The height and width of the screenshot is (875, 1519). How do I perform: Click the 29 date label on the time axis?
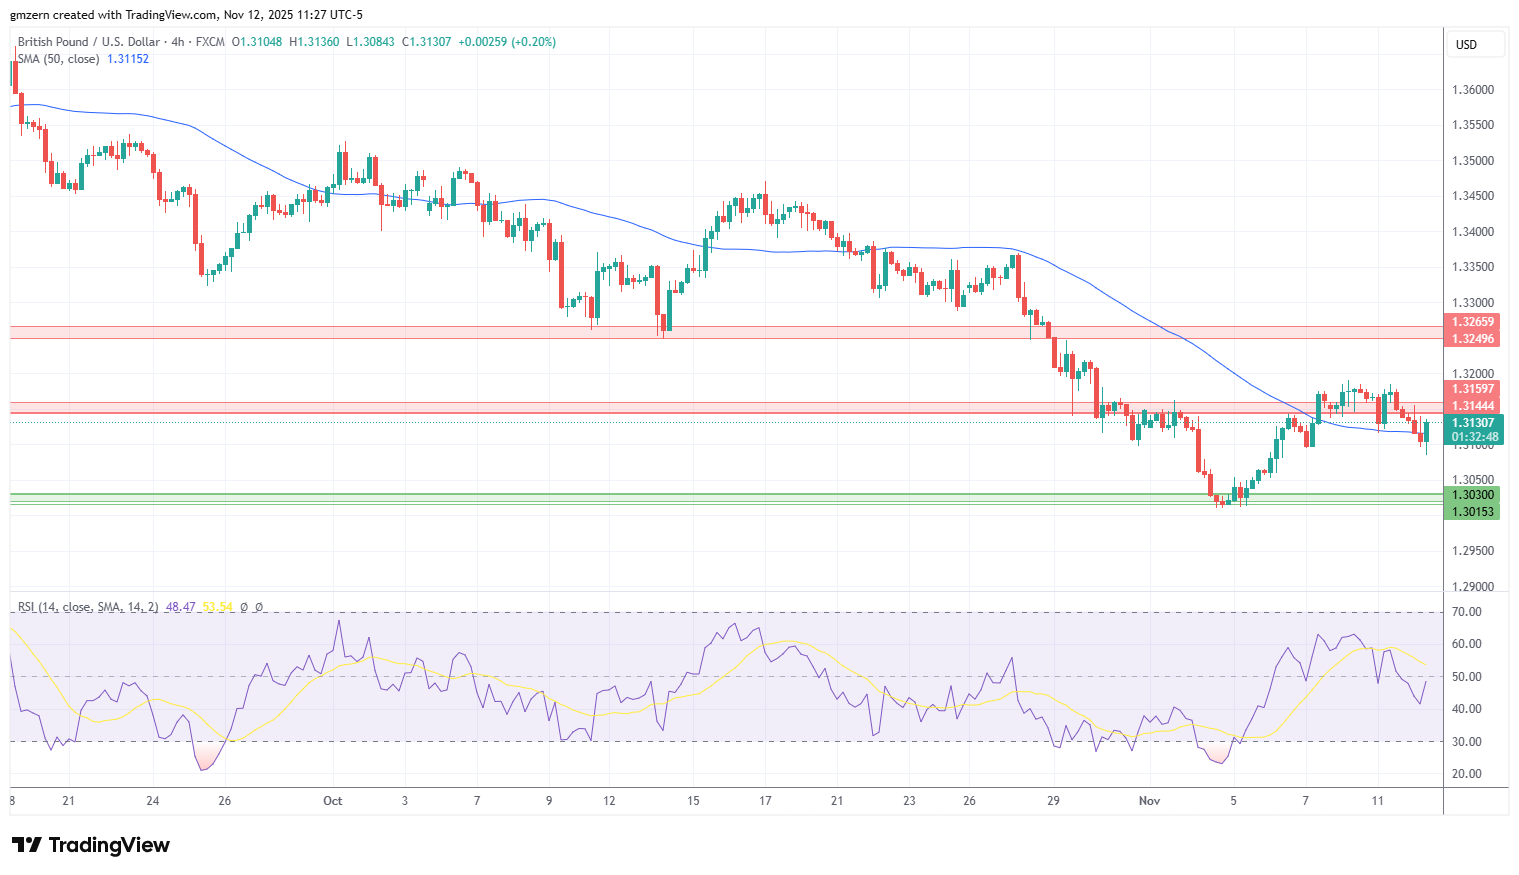click(x=1053, y=801)
